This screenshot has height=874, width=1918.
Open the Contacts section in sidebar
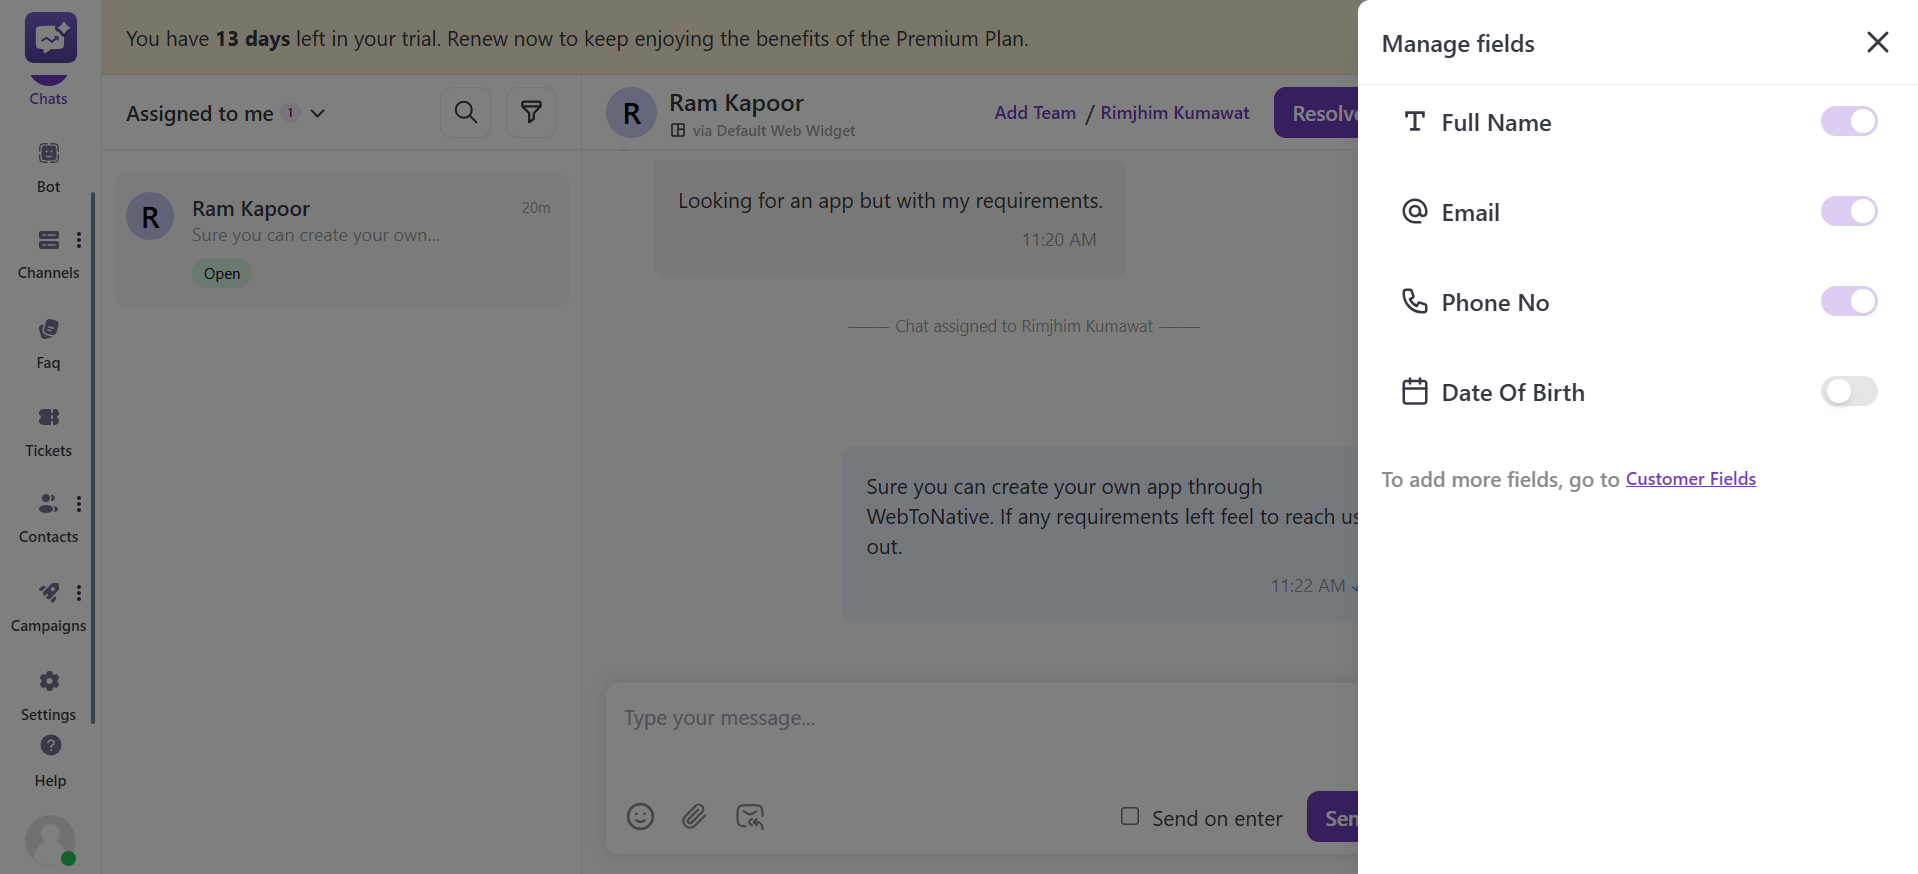[x=47, y=516]
